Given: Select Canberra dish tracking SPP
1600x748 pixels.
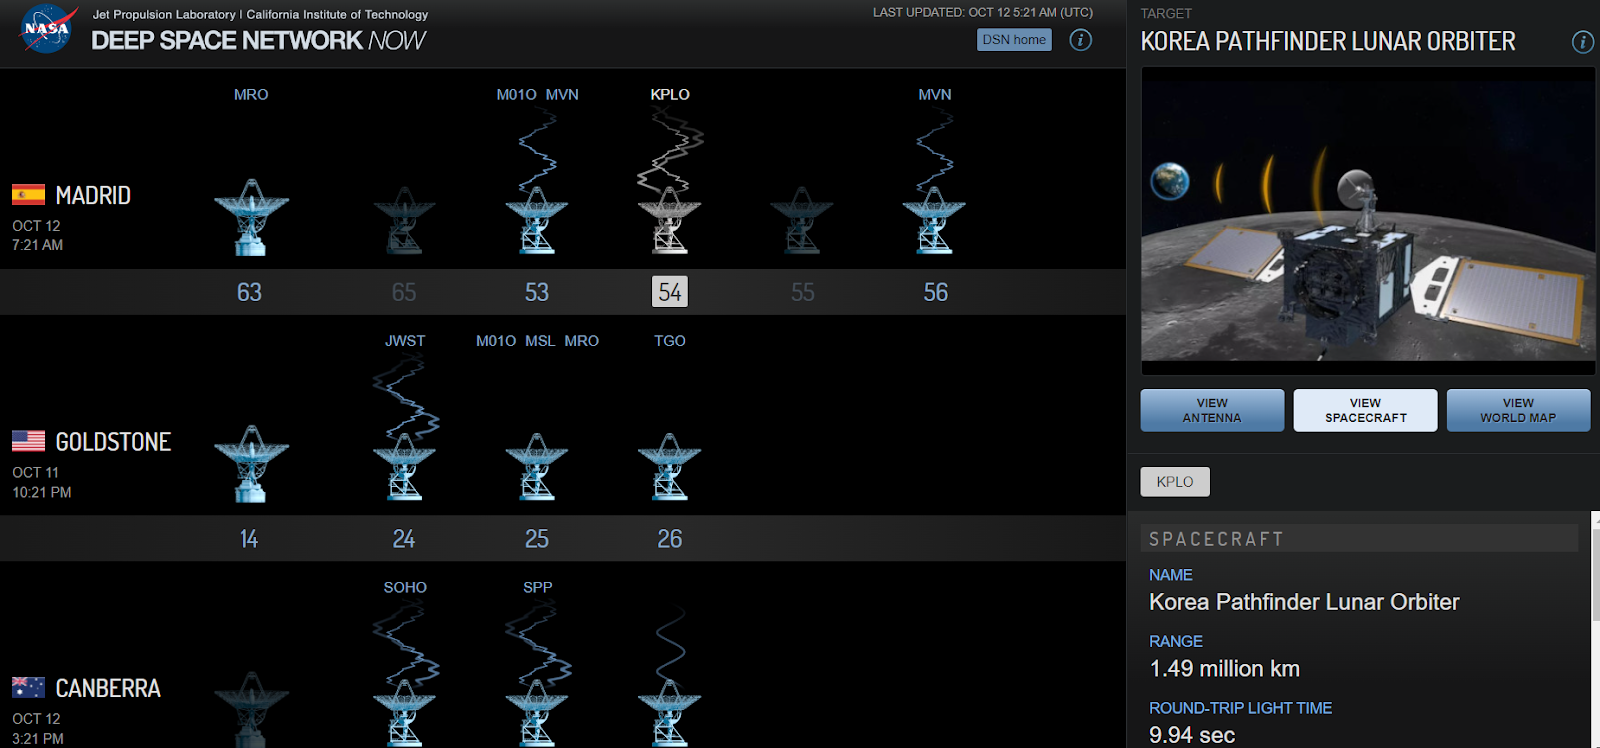Looking at the screenshot, I should tap(537, 713).
